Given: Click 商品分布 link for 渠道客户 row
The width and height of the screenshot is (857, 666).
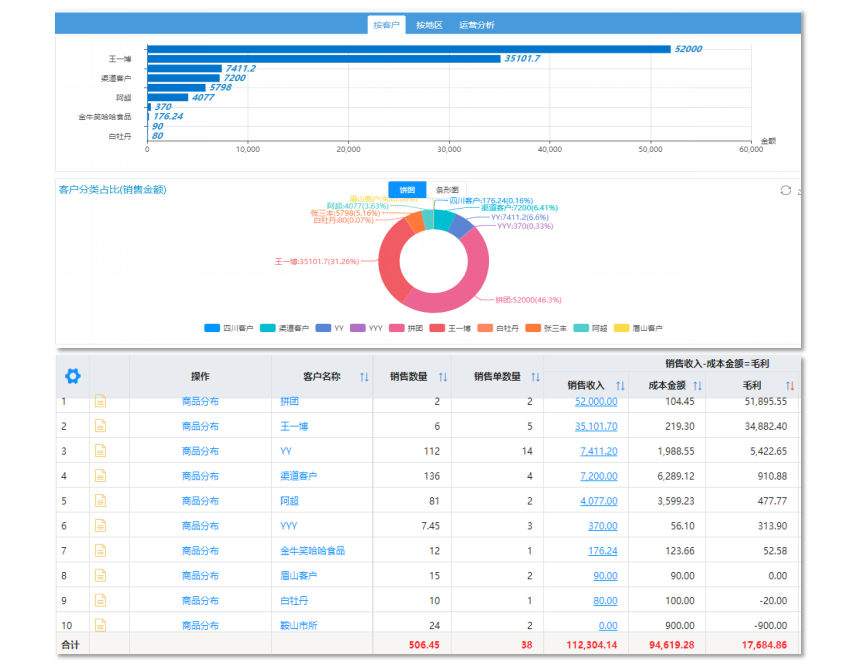Looking at the screenshot, I should pos(200,476).
